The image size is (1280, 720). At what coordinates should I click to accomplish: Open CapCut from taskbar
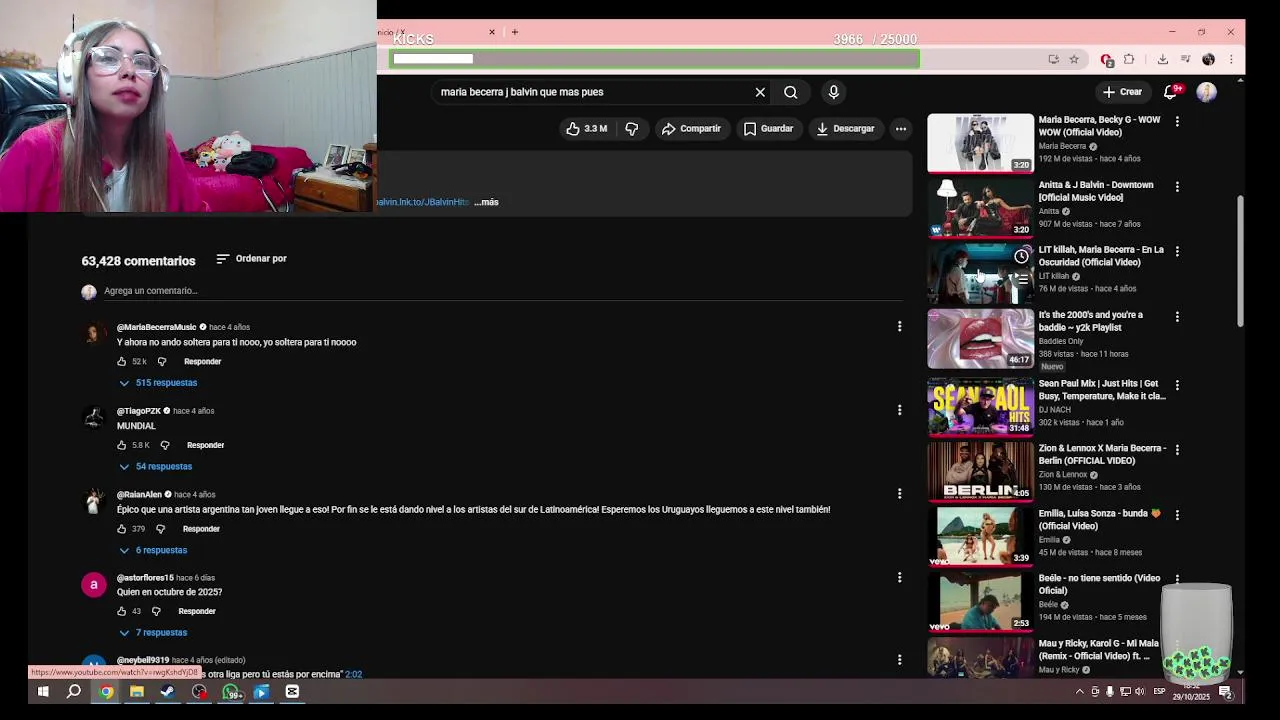tap(292, 692)
